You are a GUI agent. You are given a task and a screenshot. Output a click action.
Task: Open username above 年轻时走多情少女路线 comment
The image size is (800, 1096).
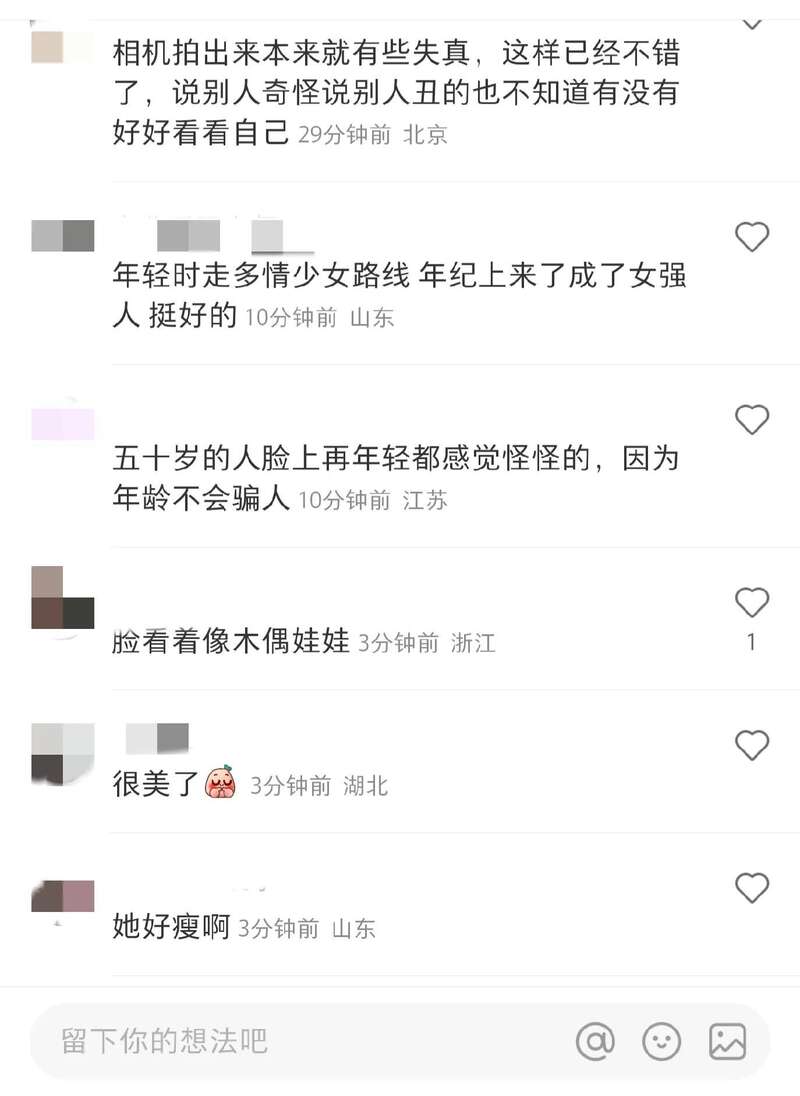tap(219, 235)
